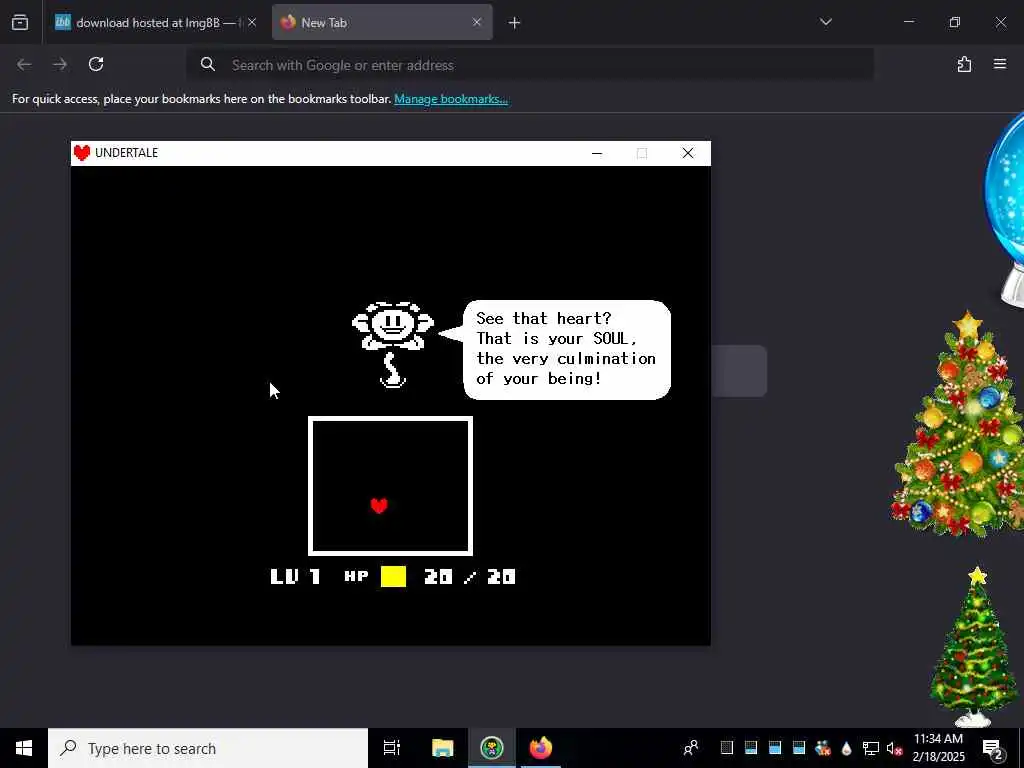The height and width of the screenshot is (768, 1024).
Task: Close the New Tab tab
Action: pyautogui.click(x=477, y=22)
